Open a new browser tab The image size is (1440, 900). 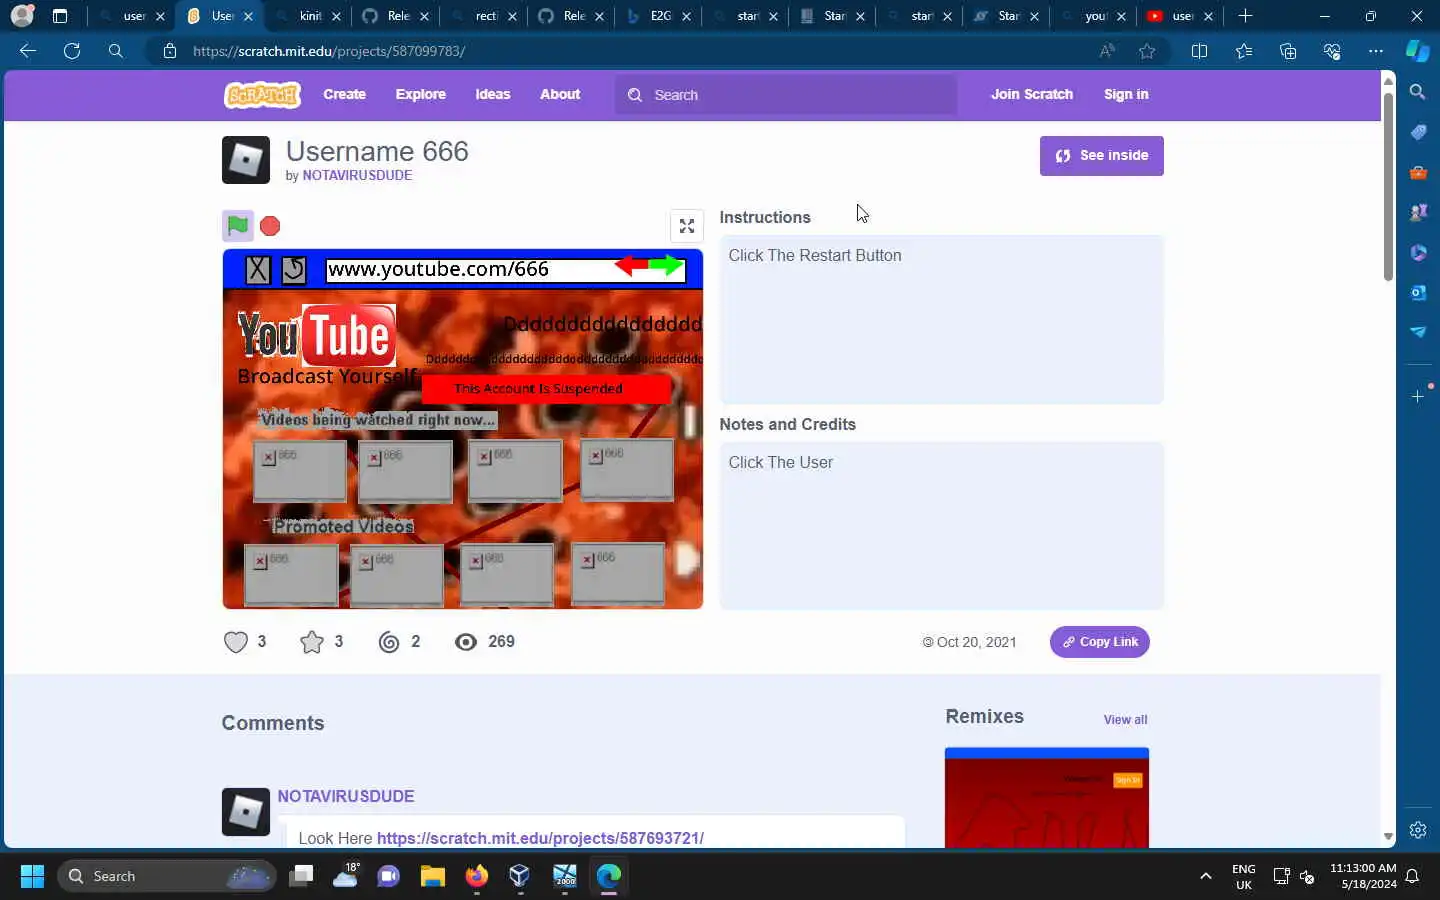click(x=1245, y=16)
